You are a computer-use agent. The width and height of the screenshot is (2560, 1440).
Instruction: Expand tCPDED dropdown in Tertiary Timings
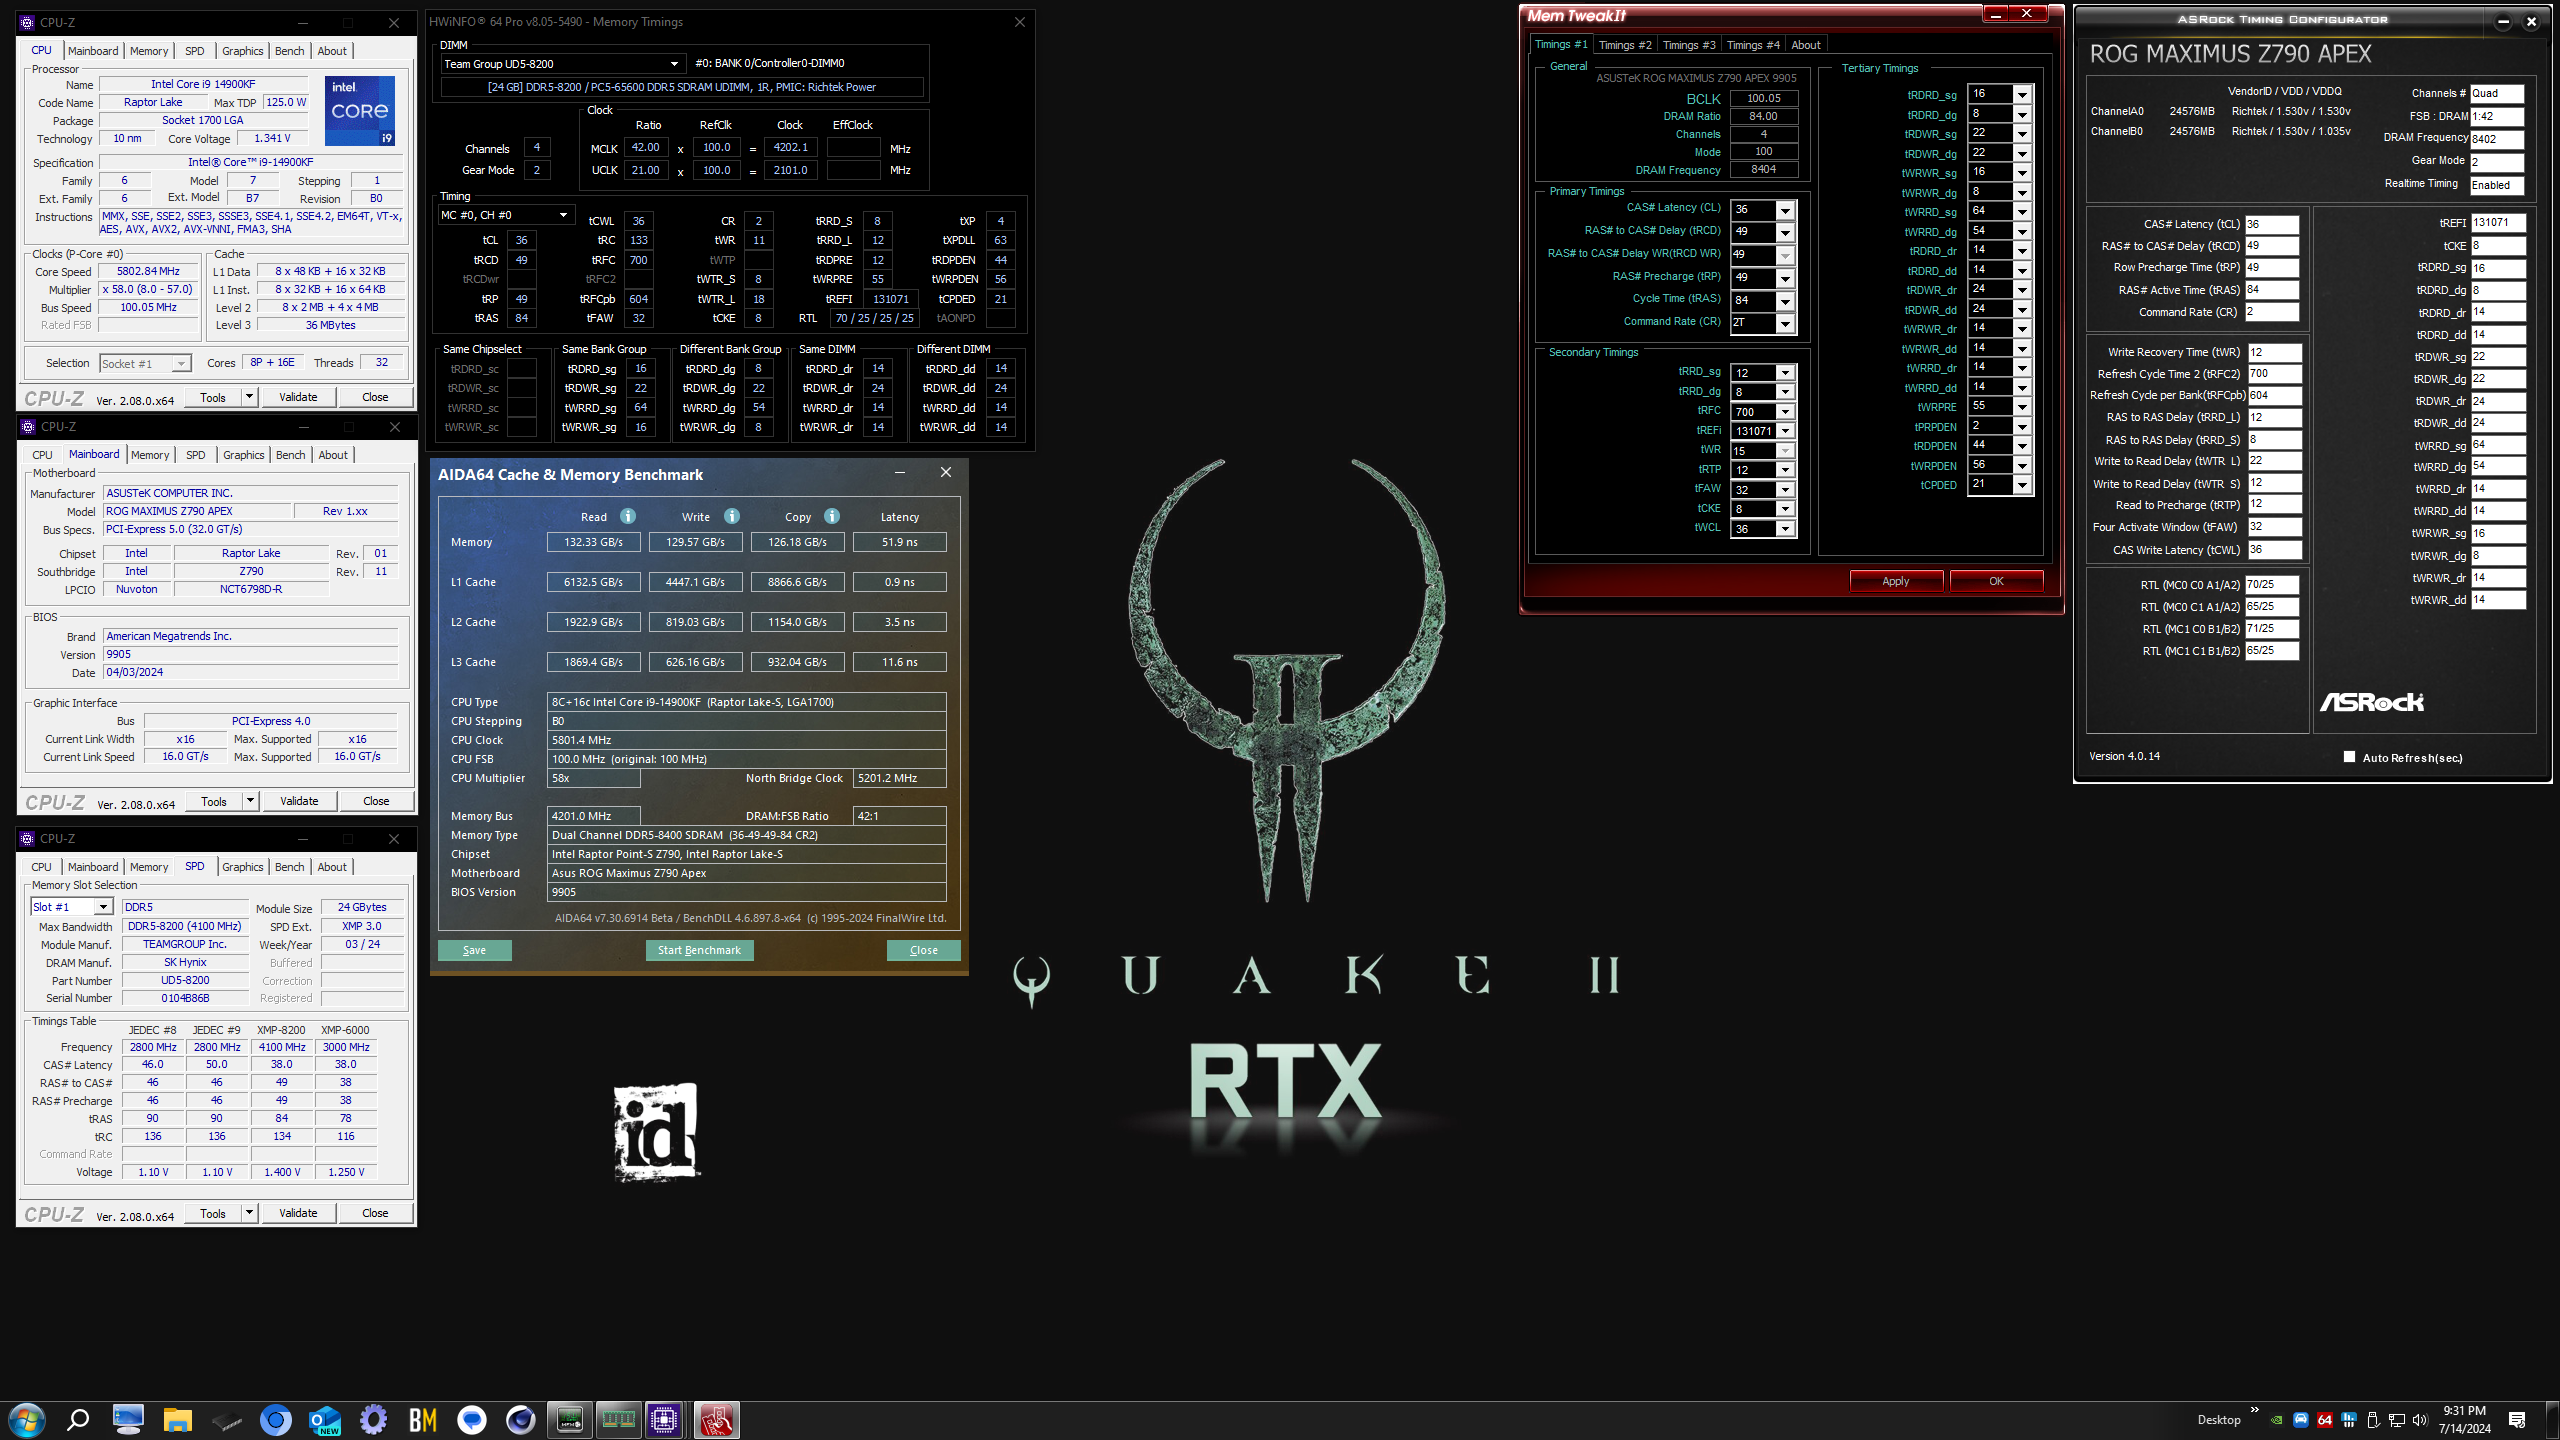[2022, 485]
